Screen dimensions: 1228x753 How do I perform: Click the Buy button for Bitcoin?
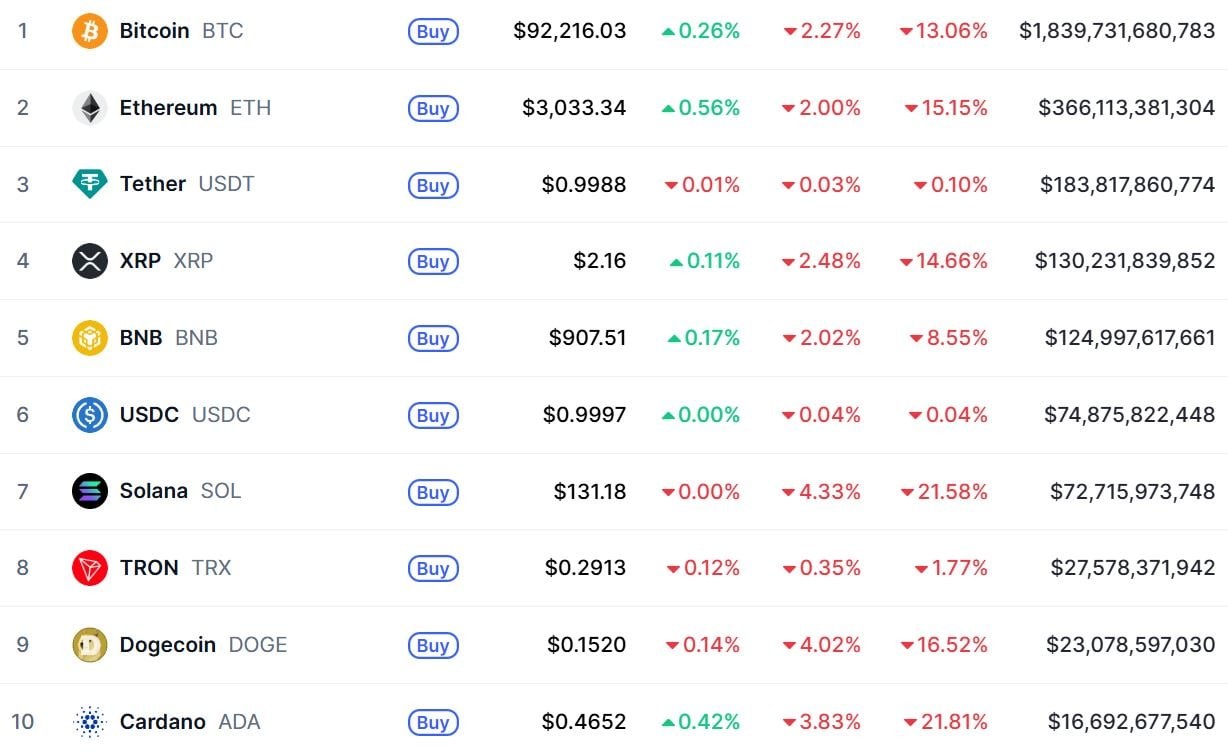coord(432,31)
